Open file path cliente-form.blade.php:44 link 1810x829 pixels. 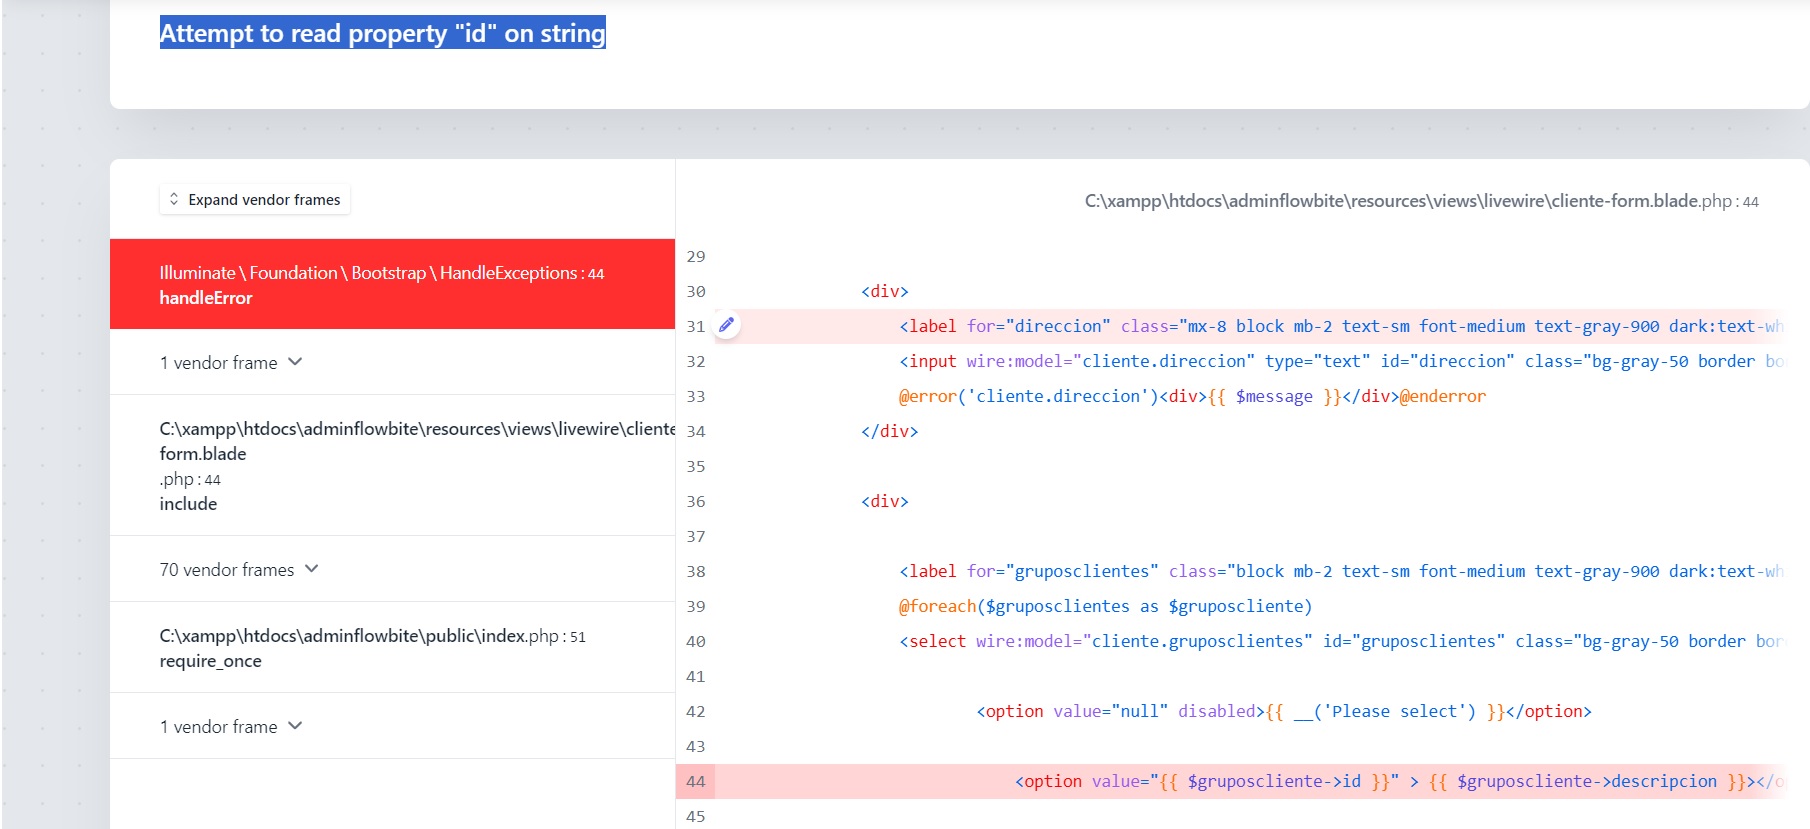1421,201
